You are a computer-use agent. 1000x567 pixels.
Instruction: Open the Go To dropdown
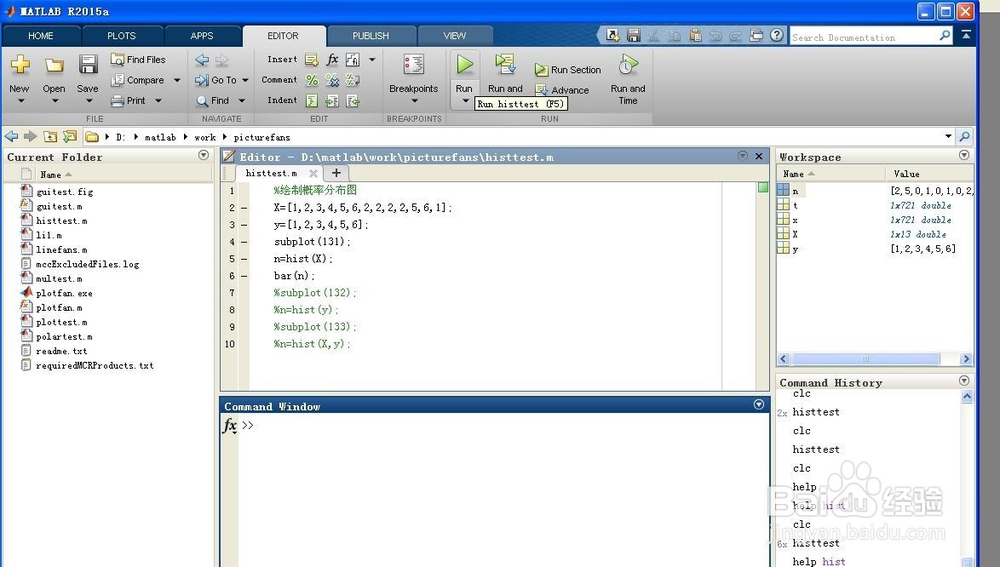221,80
